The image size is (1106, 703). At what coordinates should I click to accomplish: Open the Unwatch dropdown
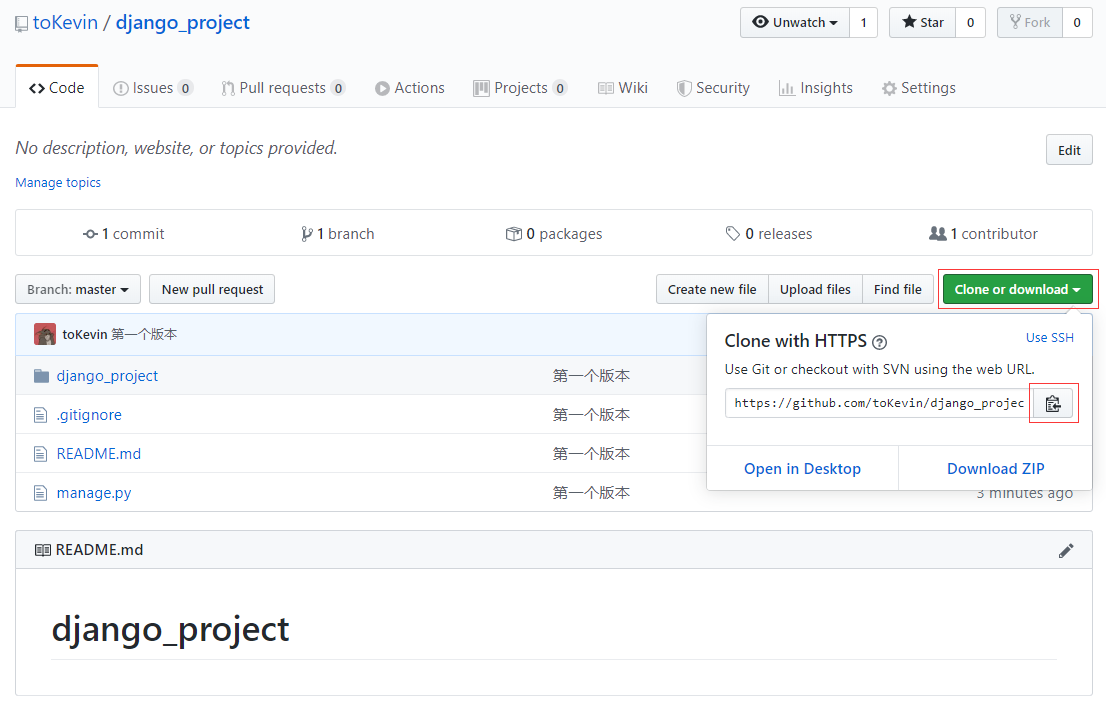tap(795, 23)
